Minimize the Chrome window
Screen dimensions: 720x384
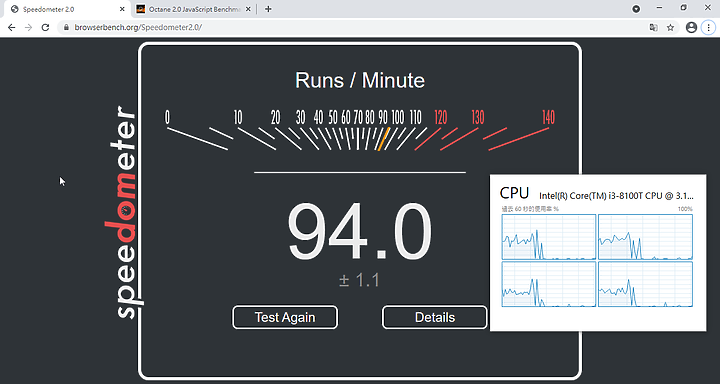659,8
